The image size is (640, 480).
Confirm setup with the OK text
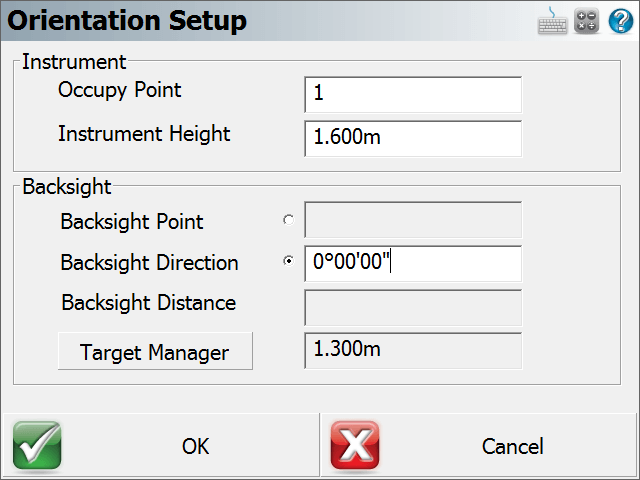(x=196, y=446)
